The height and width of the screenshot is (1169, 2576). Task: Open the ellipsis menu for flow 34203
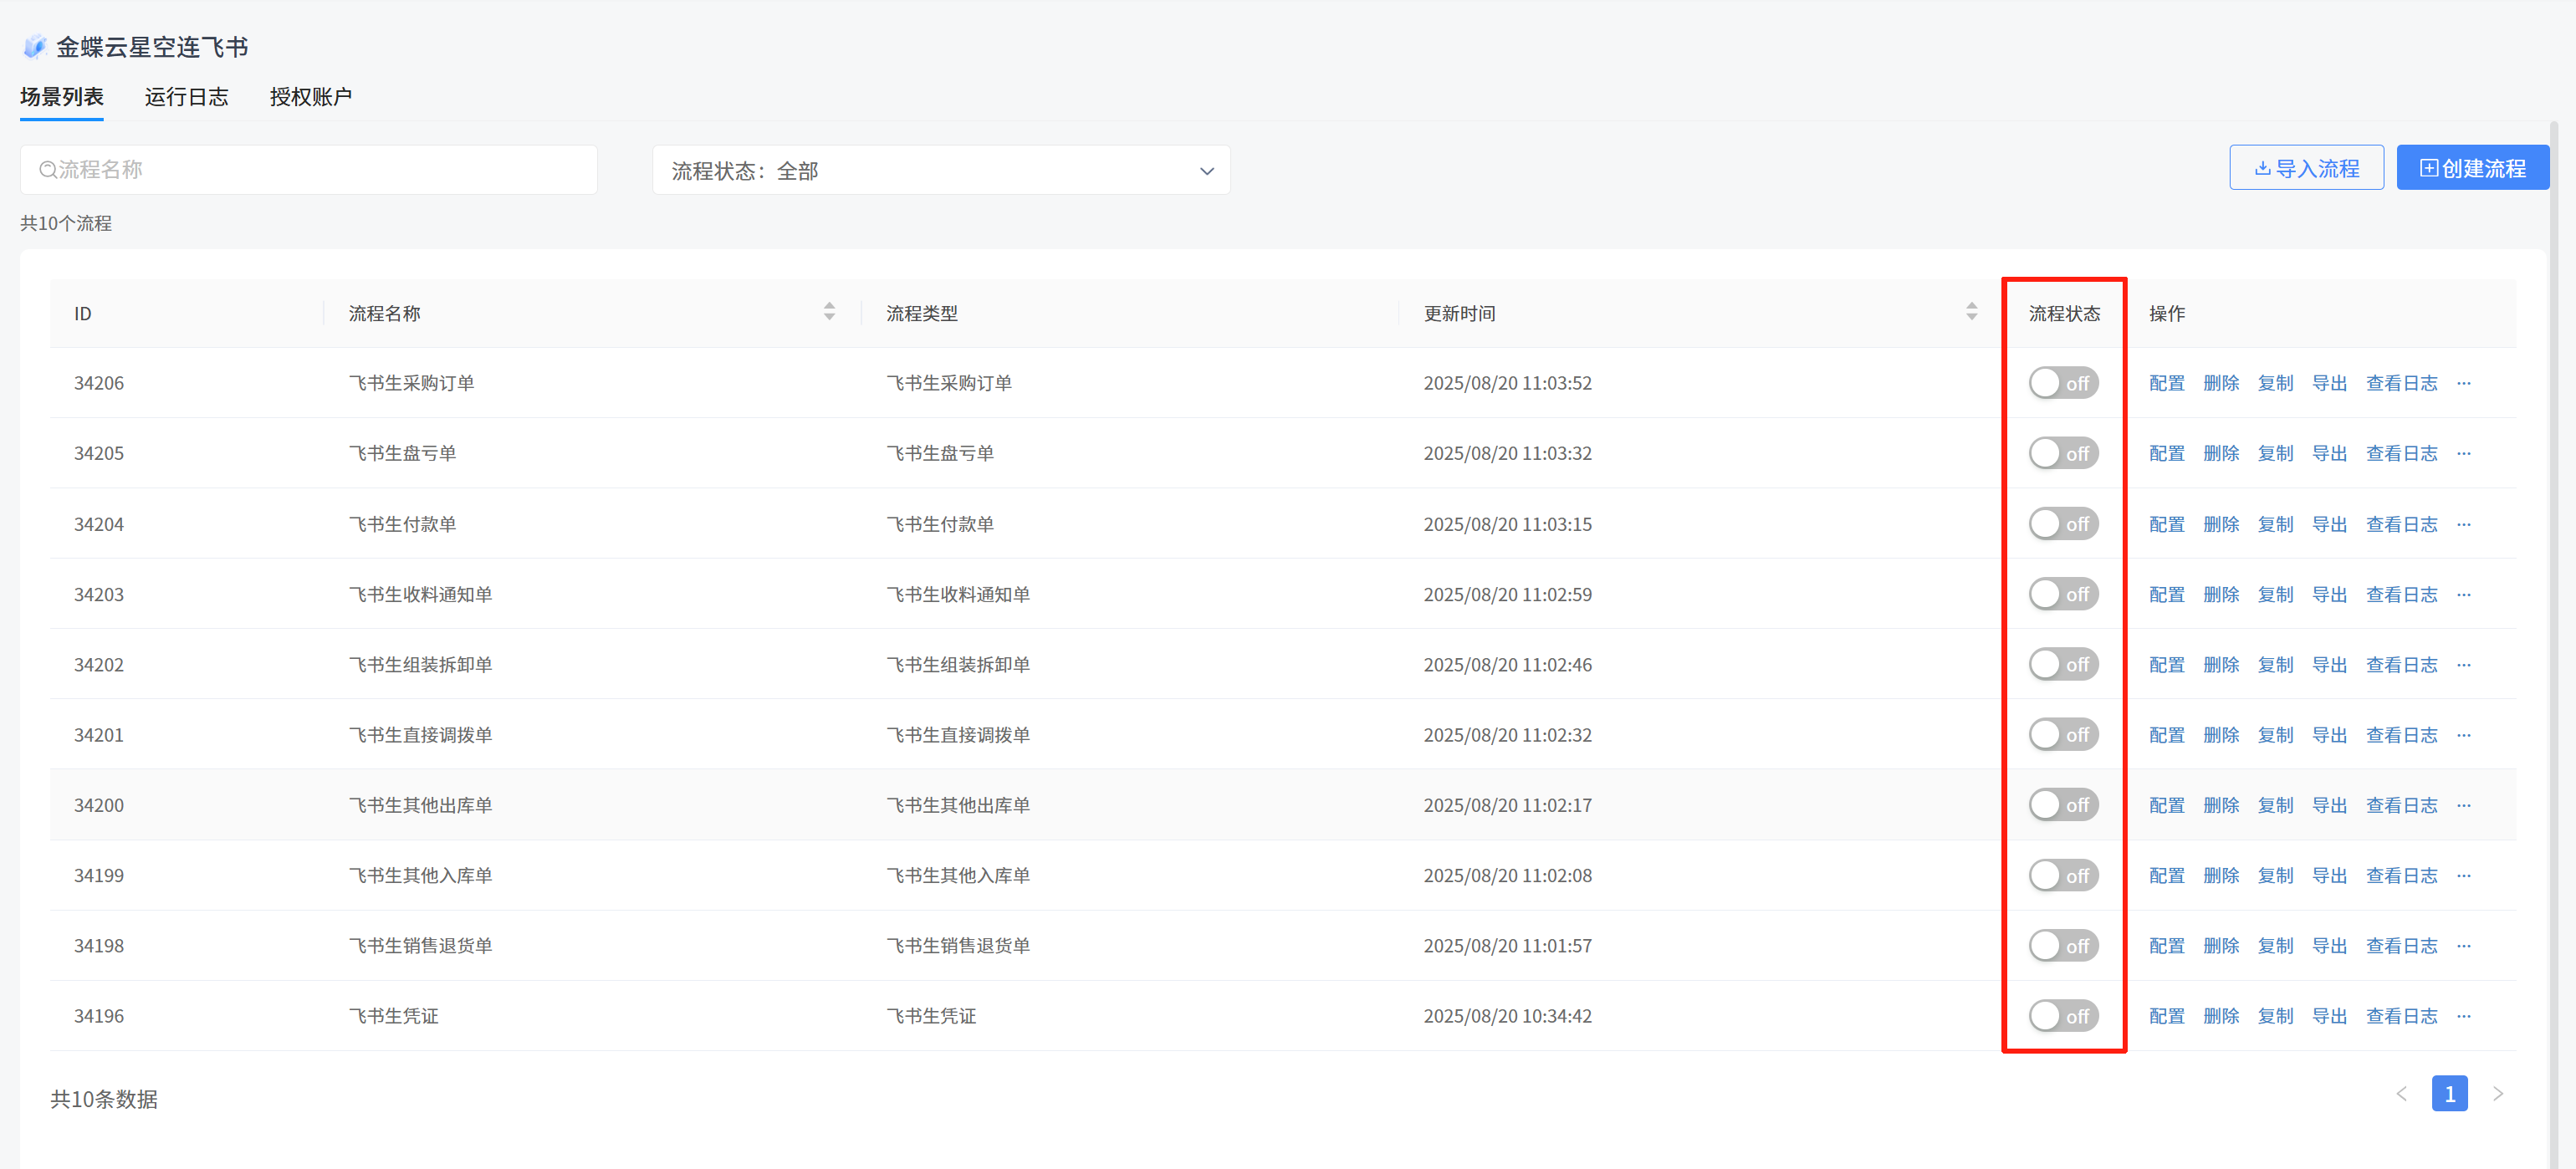(x=2463, y=594)
